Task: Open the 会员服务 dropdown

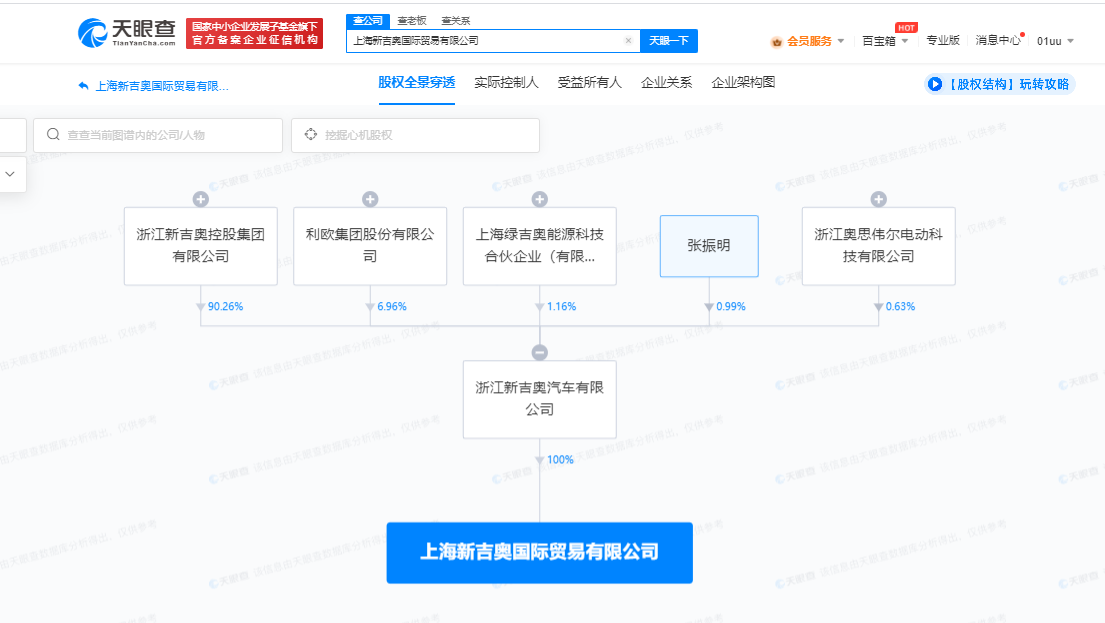Action: click(x=808, y=42)
